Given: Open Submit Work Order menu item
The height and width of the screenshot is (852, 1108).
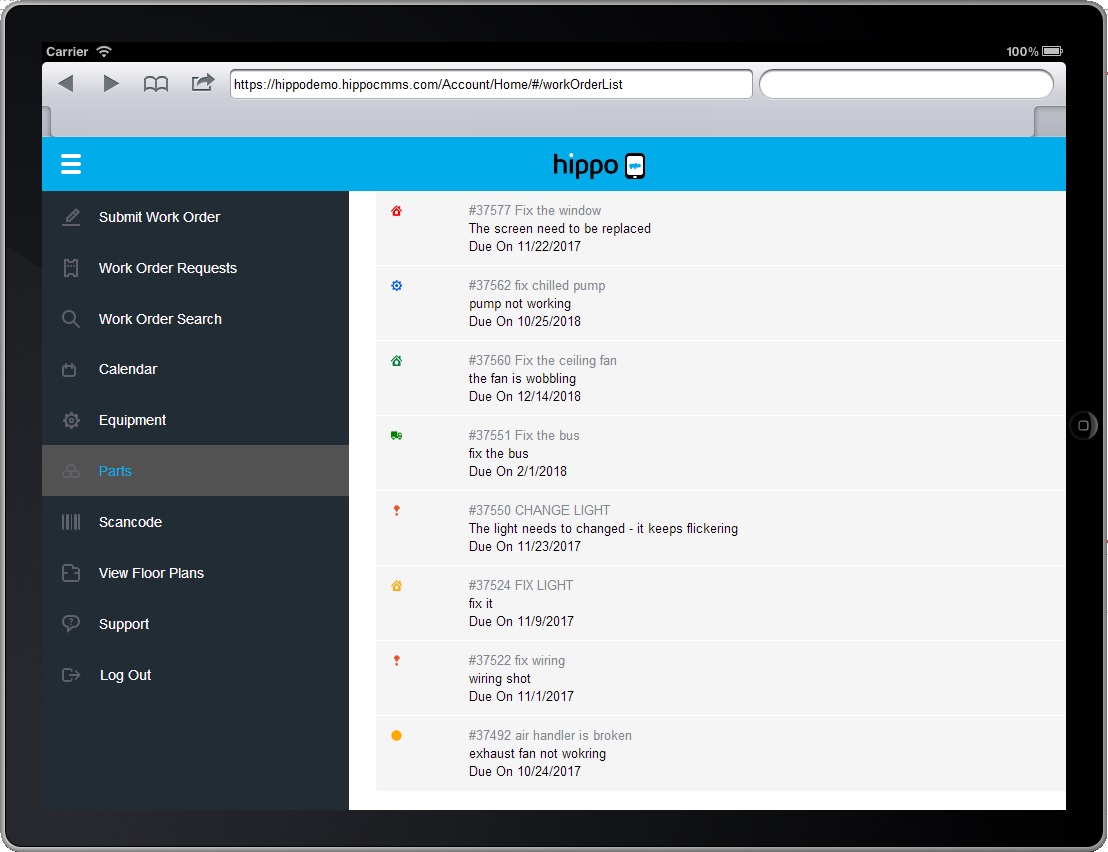Looking at the screenshot, I should (x=195, y=217).
